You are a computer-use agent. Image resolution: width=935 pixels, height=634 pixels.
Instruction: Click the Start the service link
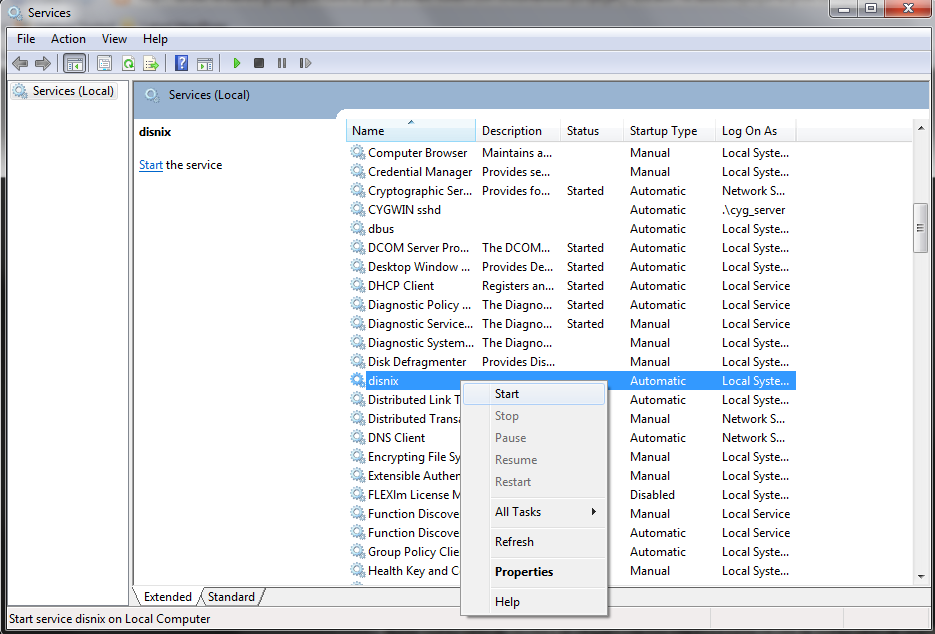pos(150,164)
